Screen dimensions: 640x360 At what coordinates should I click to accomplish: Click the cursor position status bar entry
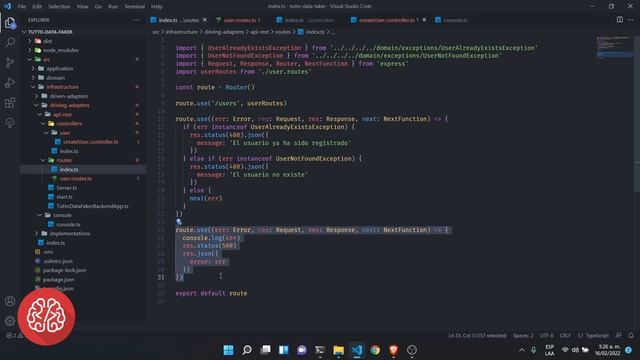point(477,336)
